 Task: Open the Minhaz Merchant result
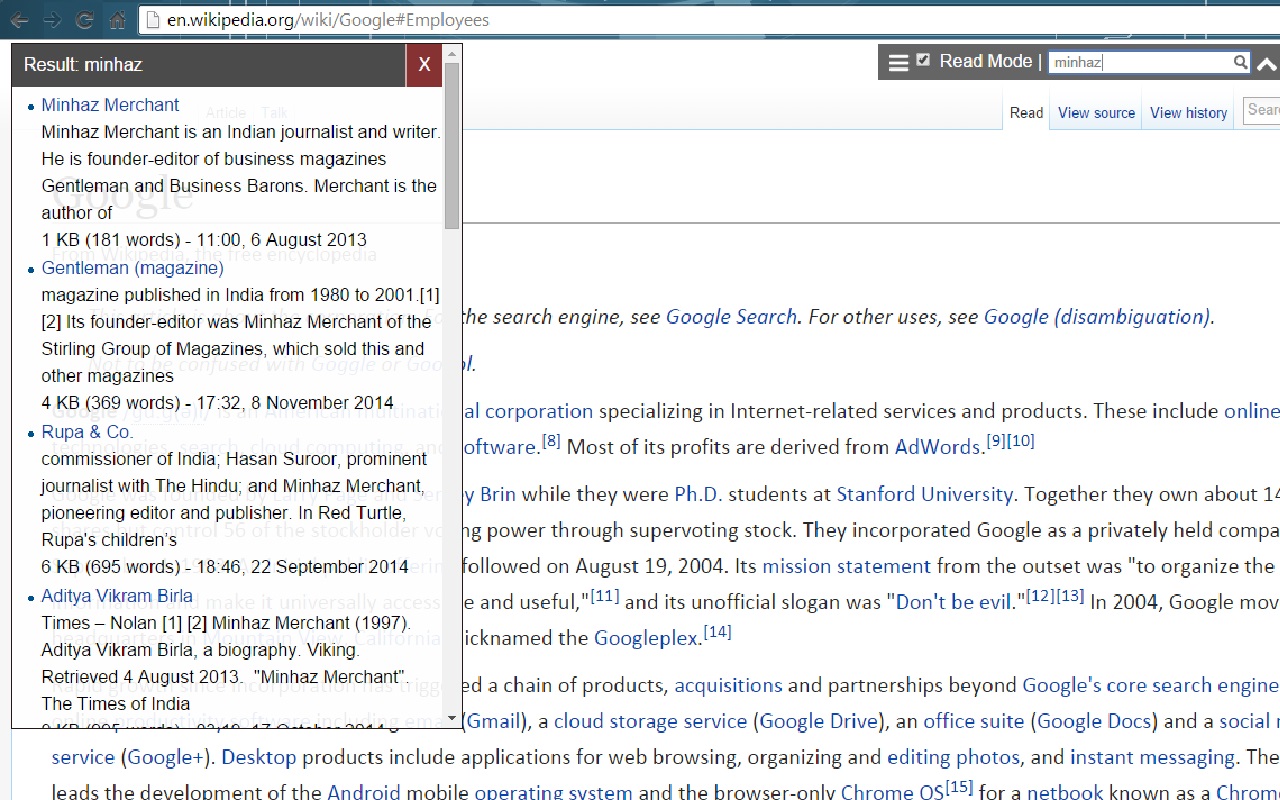click(x=110, y=105)
